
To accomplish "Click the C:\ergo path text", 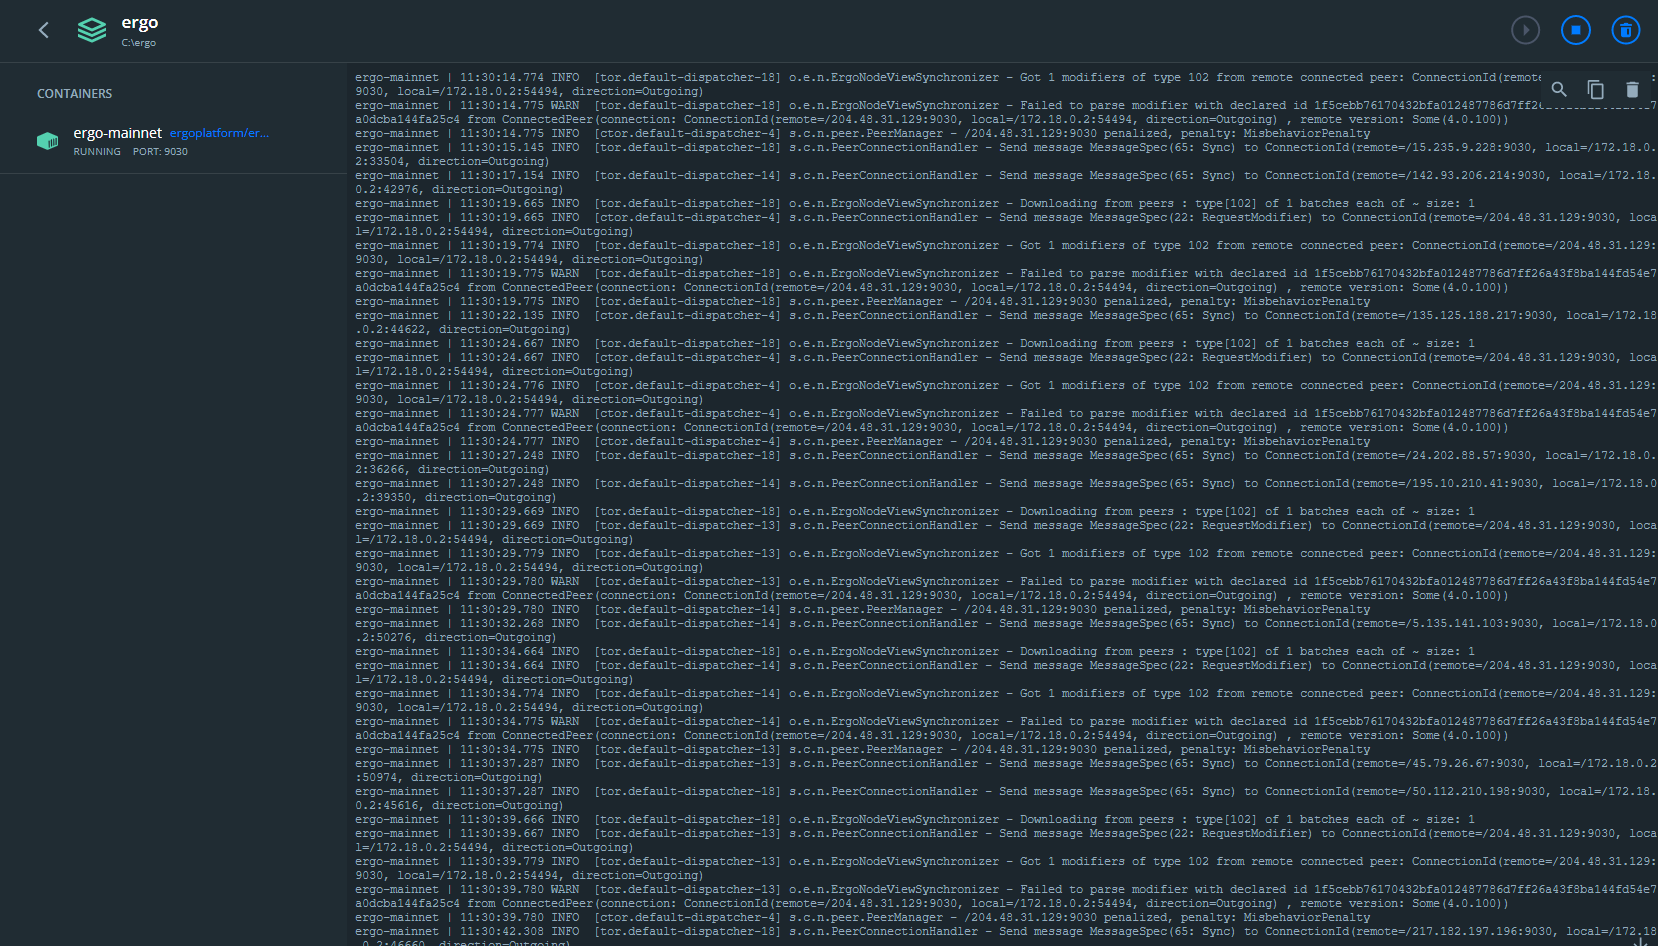I will tap(139, 43).
